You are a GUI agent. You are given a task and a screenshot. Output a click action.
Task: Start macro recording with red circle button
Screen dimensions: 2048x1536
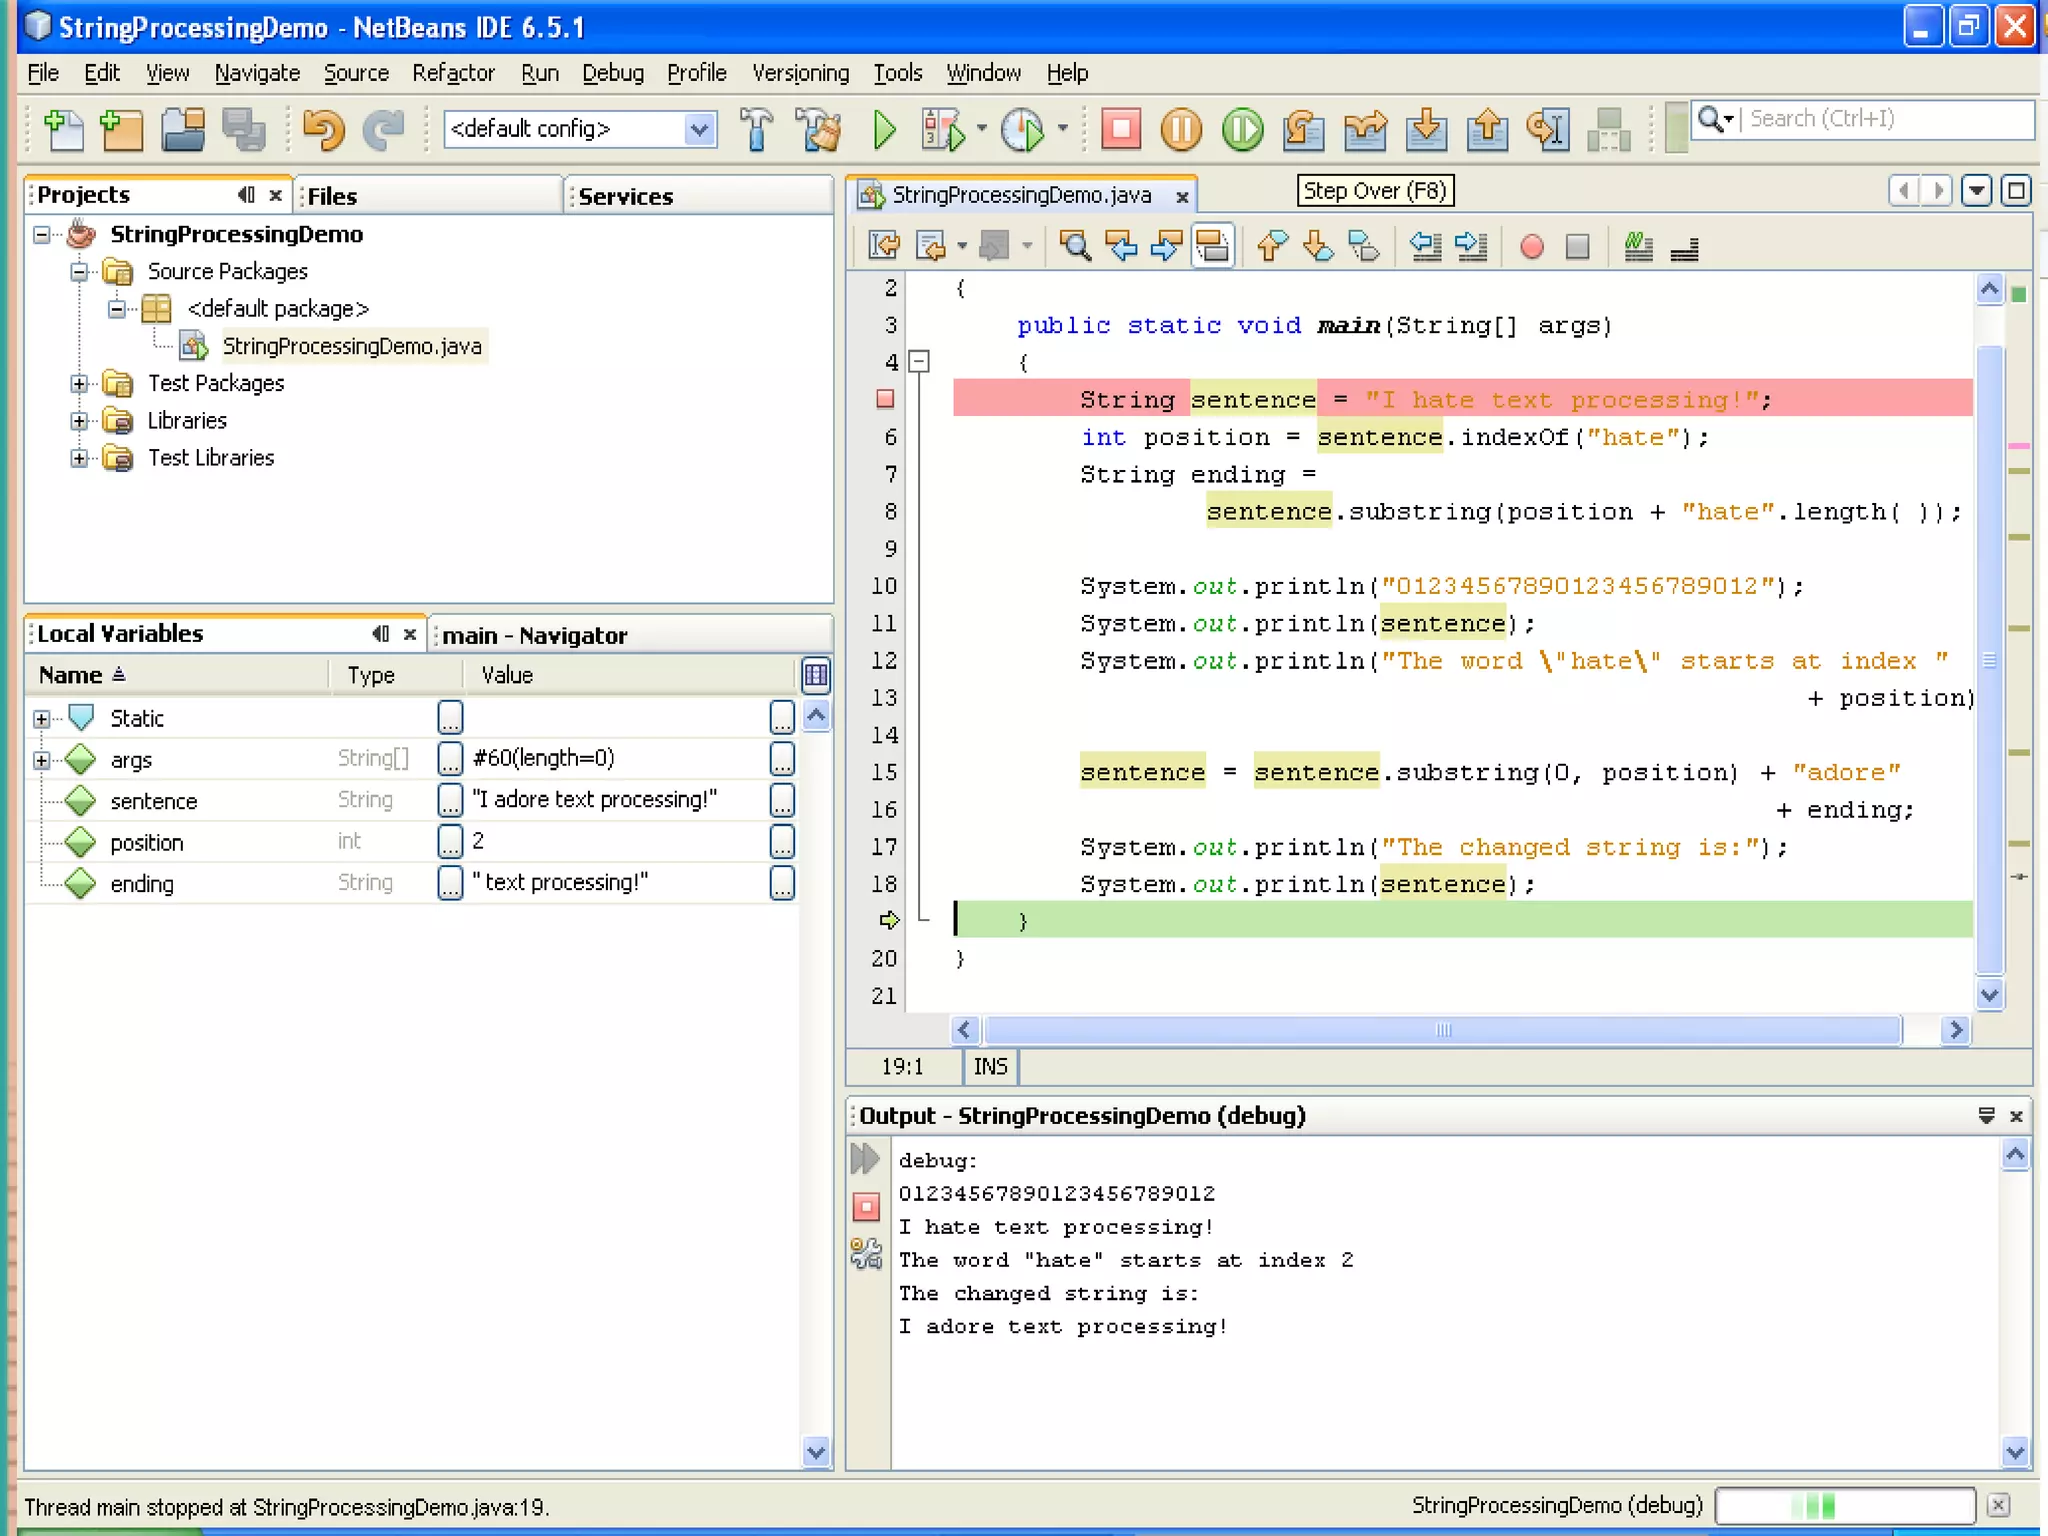1531,246
